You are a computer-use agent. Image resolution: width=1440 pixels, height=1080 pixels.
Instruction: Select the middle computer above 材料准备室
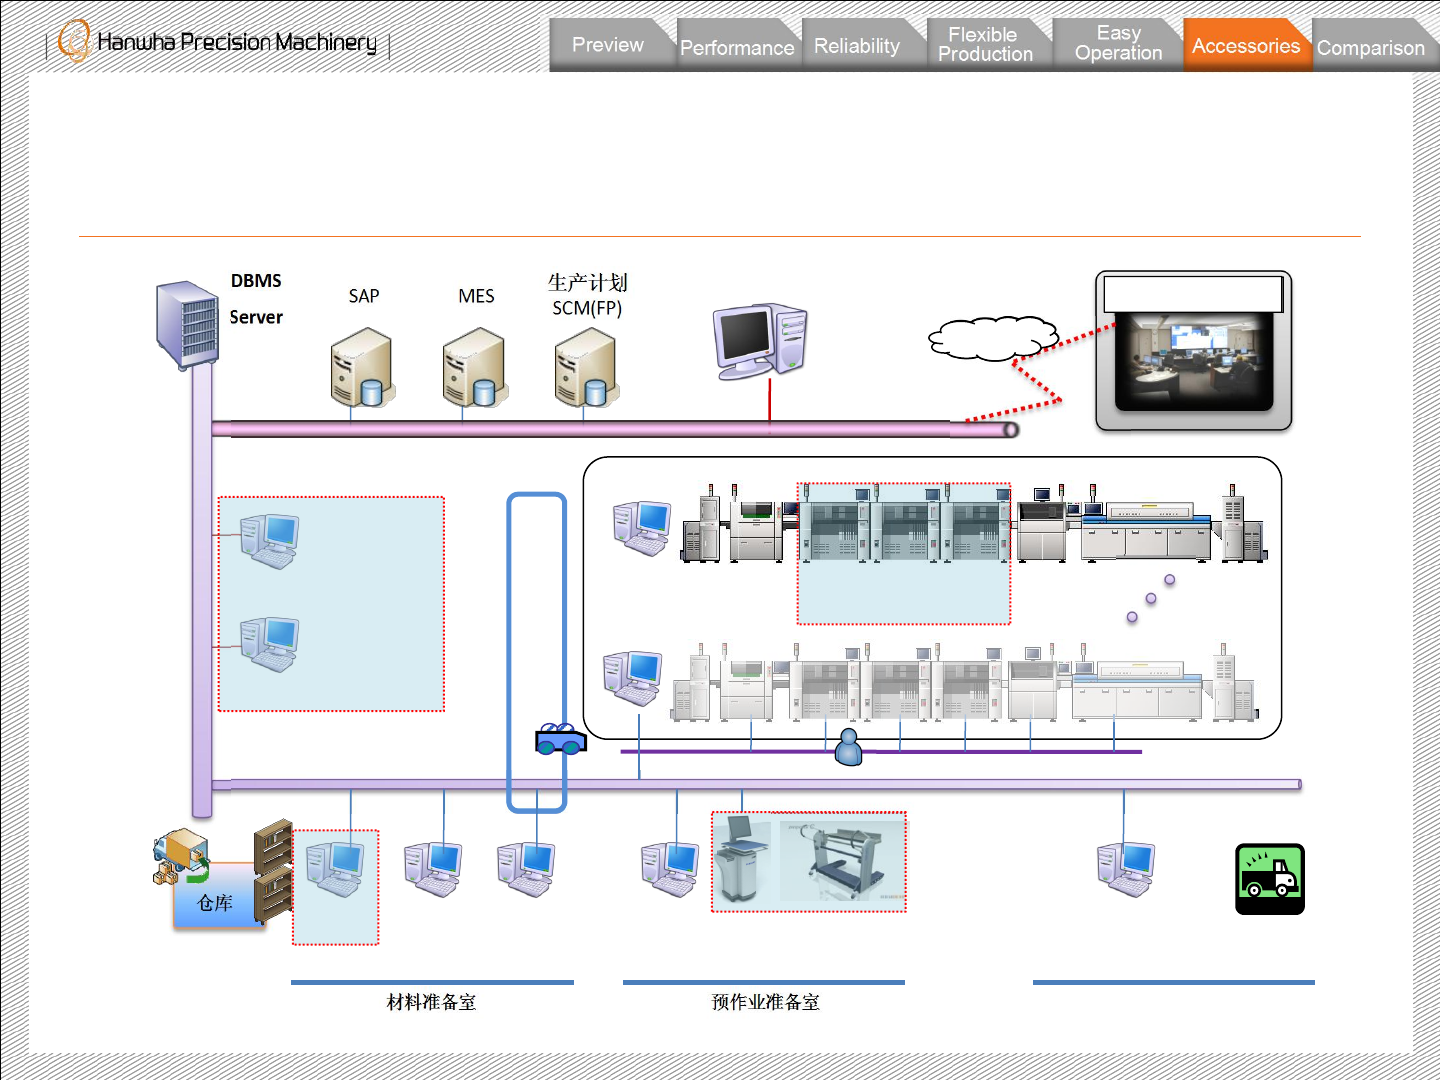point(433,869)
